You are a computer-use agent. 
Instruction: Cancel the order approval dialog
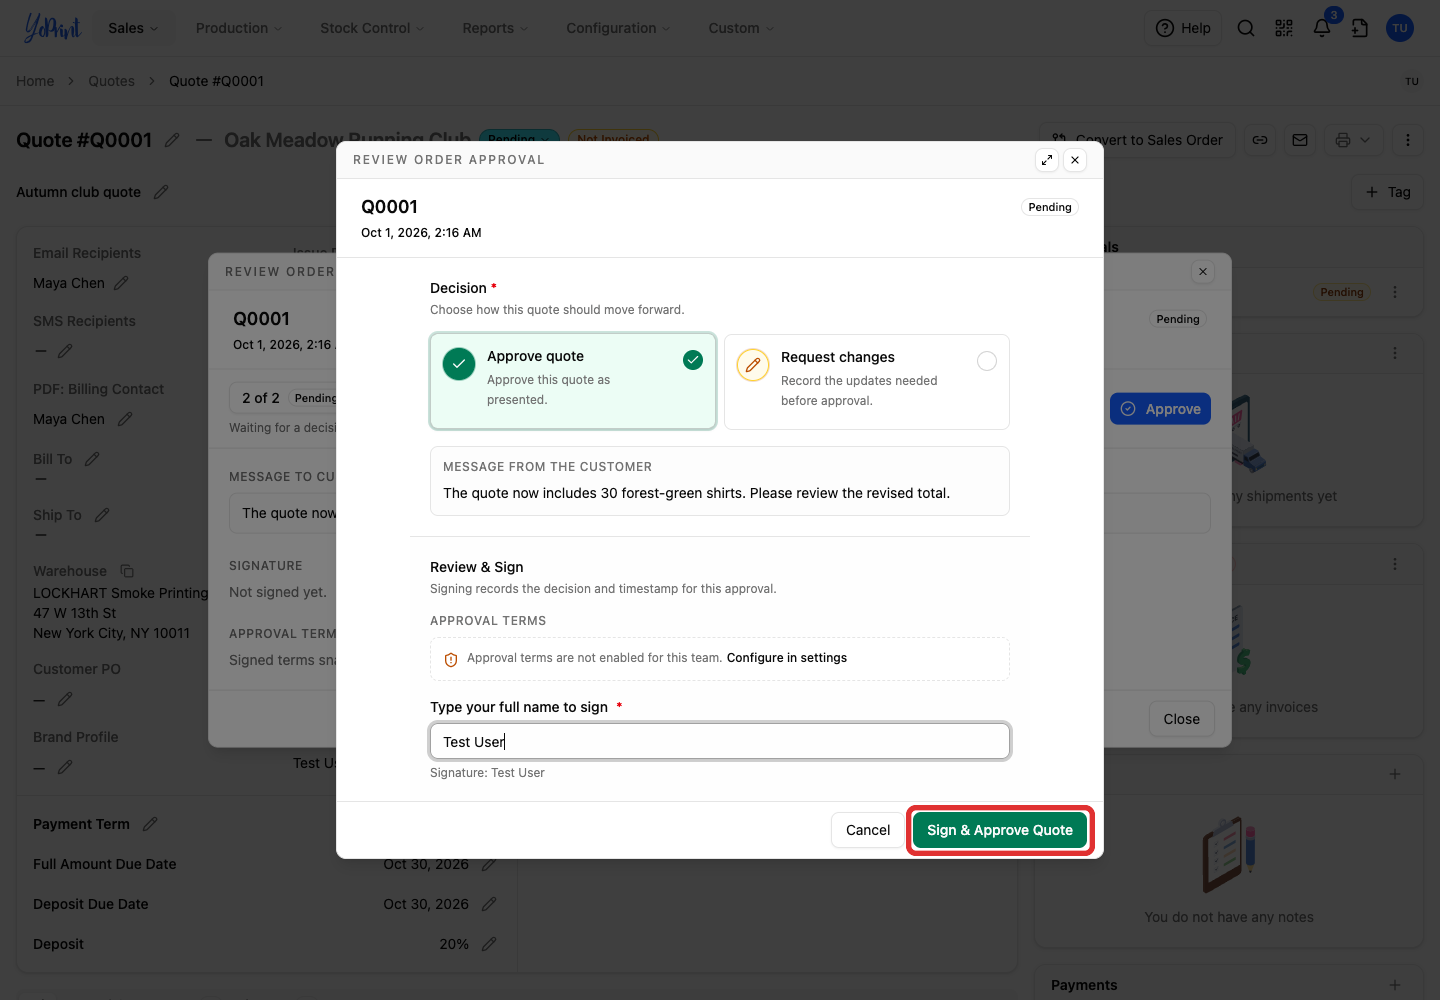click(x=867, y=830)
